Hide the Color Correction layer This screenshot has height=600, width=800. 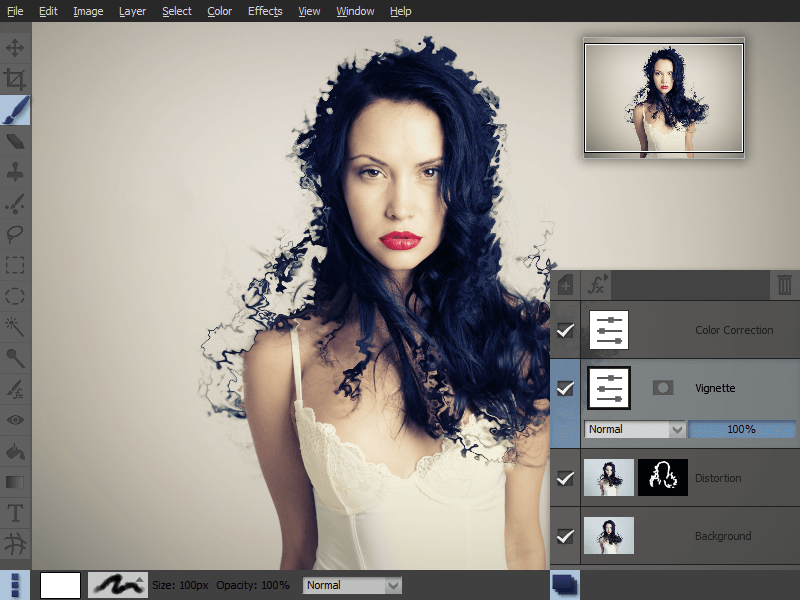565,330
